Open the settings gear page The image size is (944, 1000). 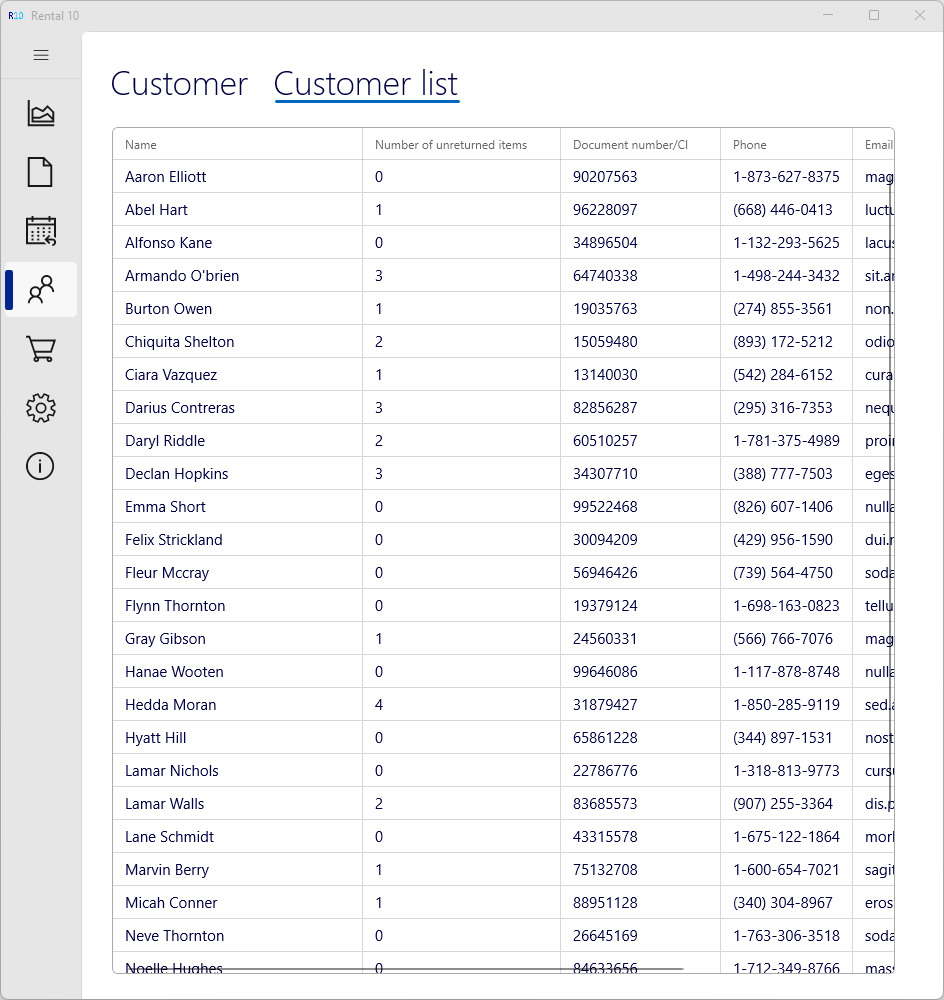click(x=41, y=407)
